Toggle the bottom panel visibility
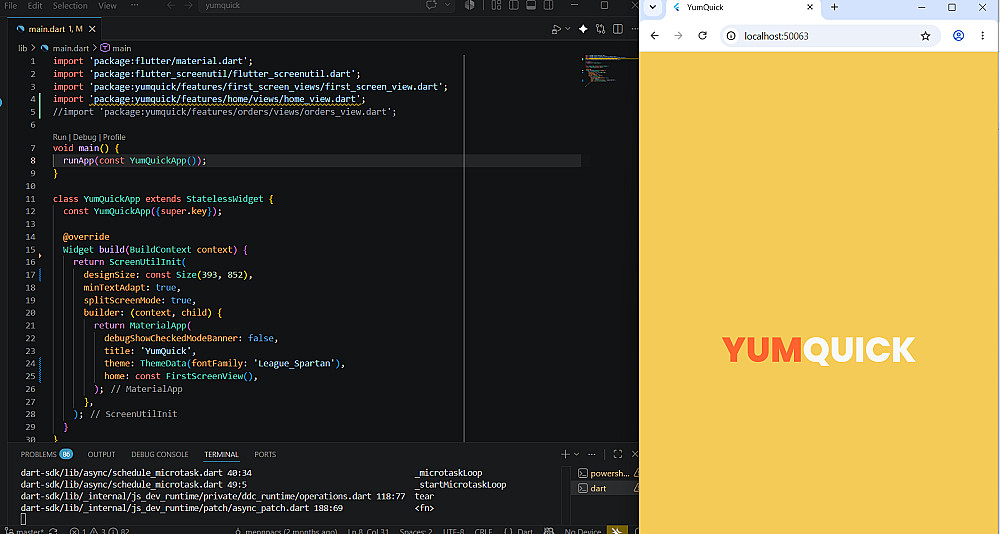This screenshot has width=1000, height=534. coord(531,5)
